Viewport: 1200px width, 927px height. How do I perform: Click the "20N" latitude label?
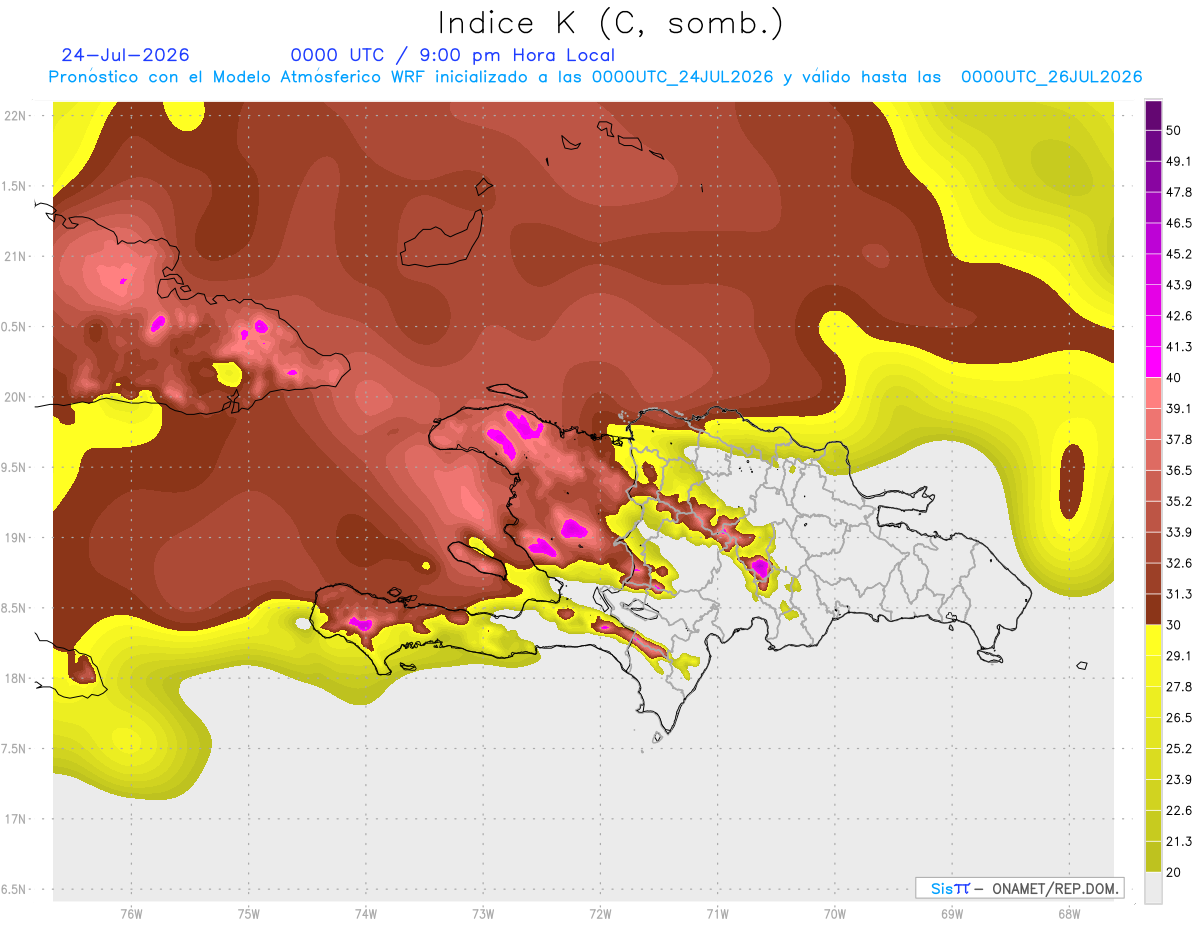pos(16,397)
